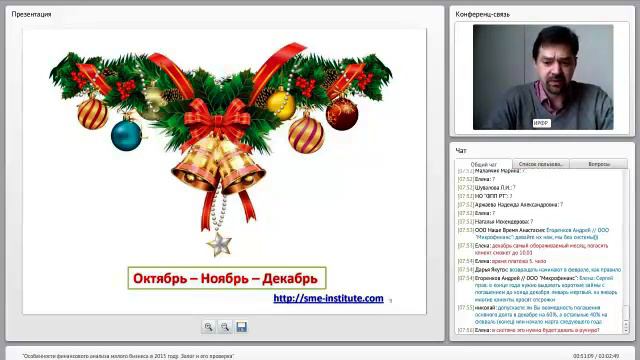This screenshot has width=640, height=360.
Task: Click the Чат panel title
Action: coord(461,151)
